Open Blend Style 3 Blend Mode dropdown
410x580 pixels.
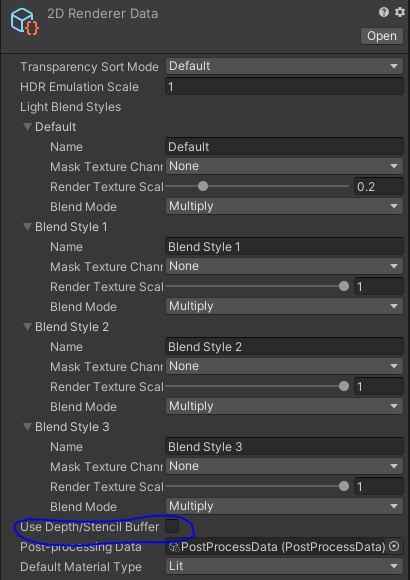coord(284,506)
